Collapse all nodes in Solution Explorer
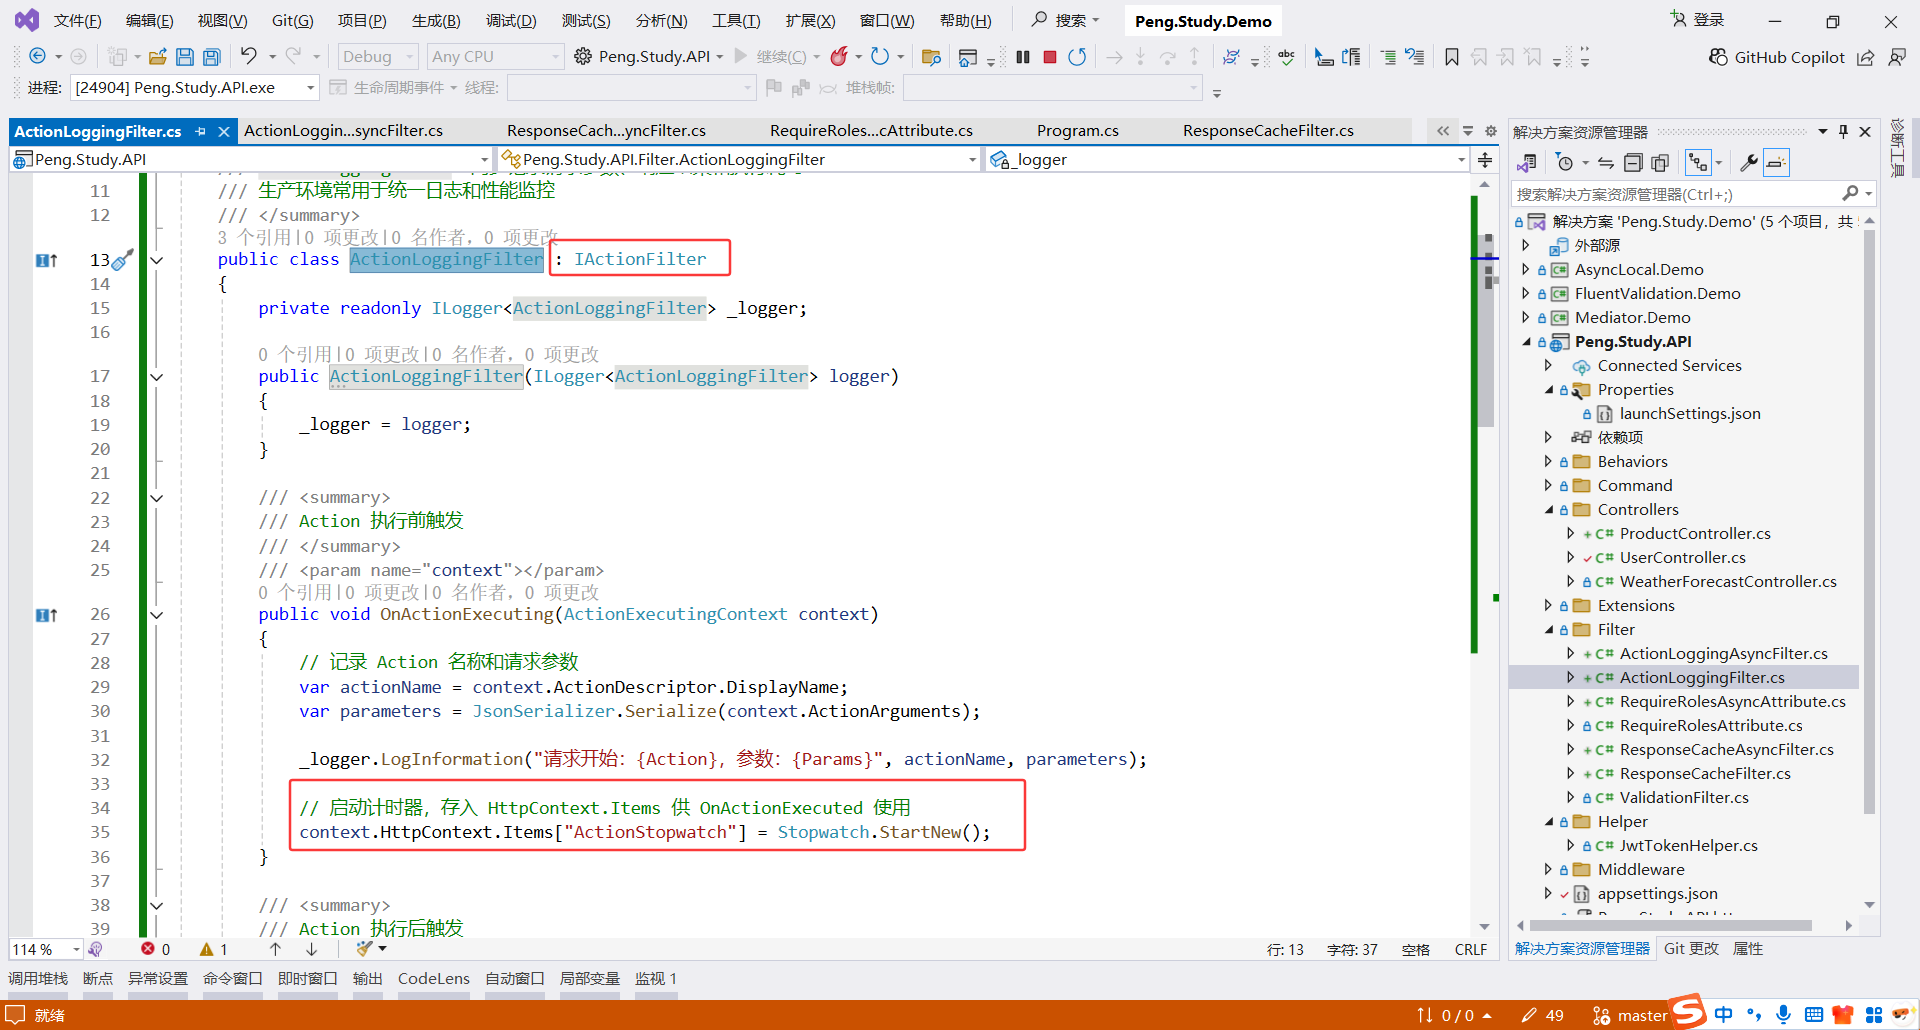Image resolution: width=1920 pixels, height=1030 pixels. point(1633,162)
